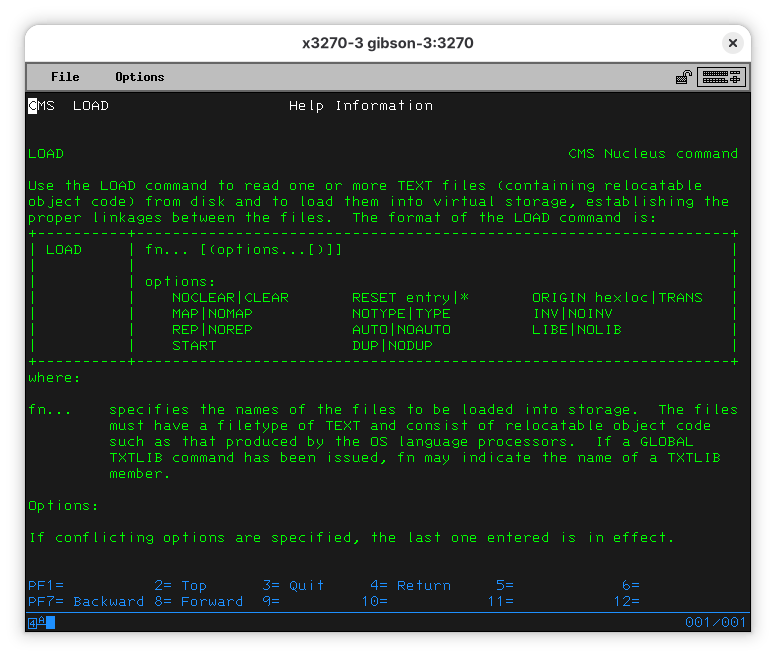Click the Help Information title text

click(361, 106)
